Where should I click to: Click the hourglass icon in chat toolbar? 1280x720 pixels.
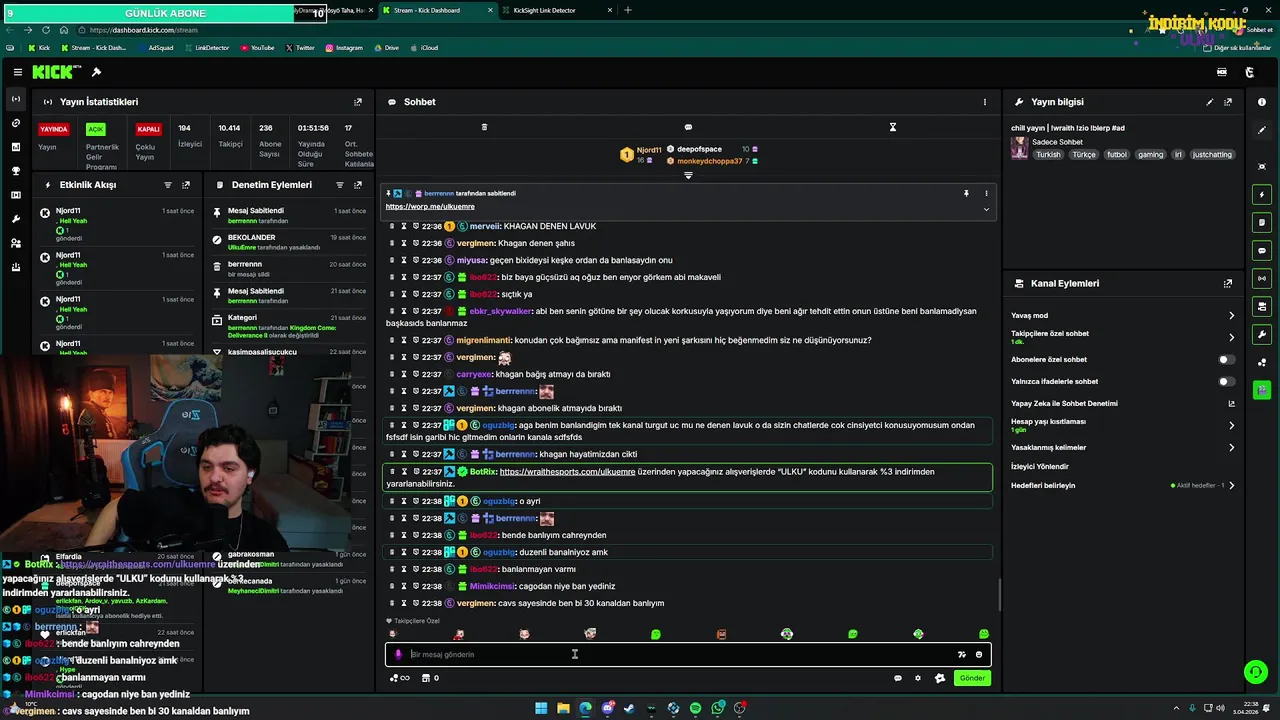point(893,127)
